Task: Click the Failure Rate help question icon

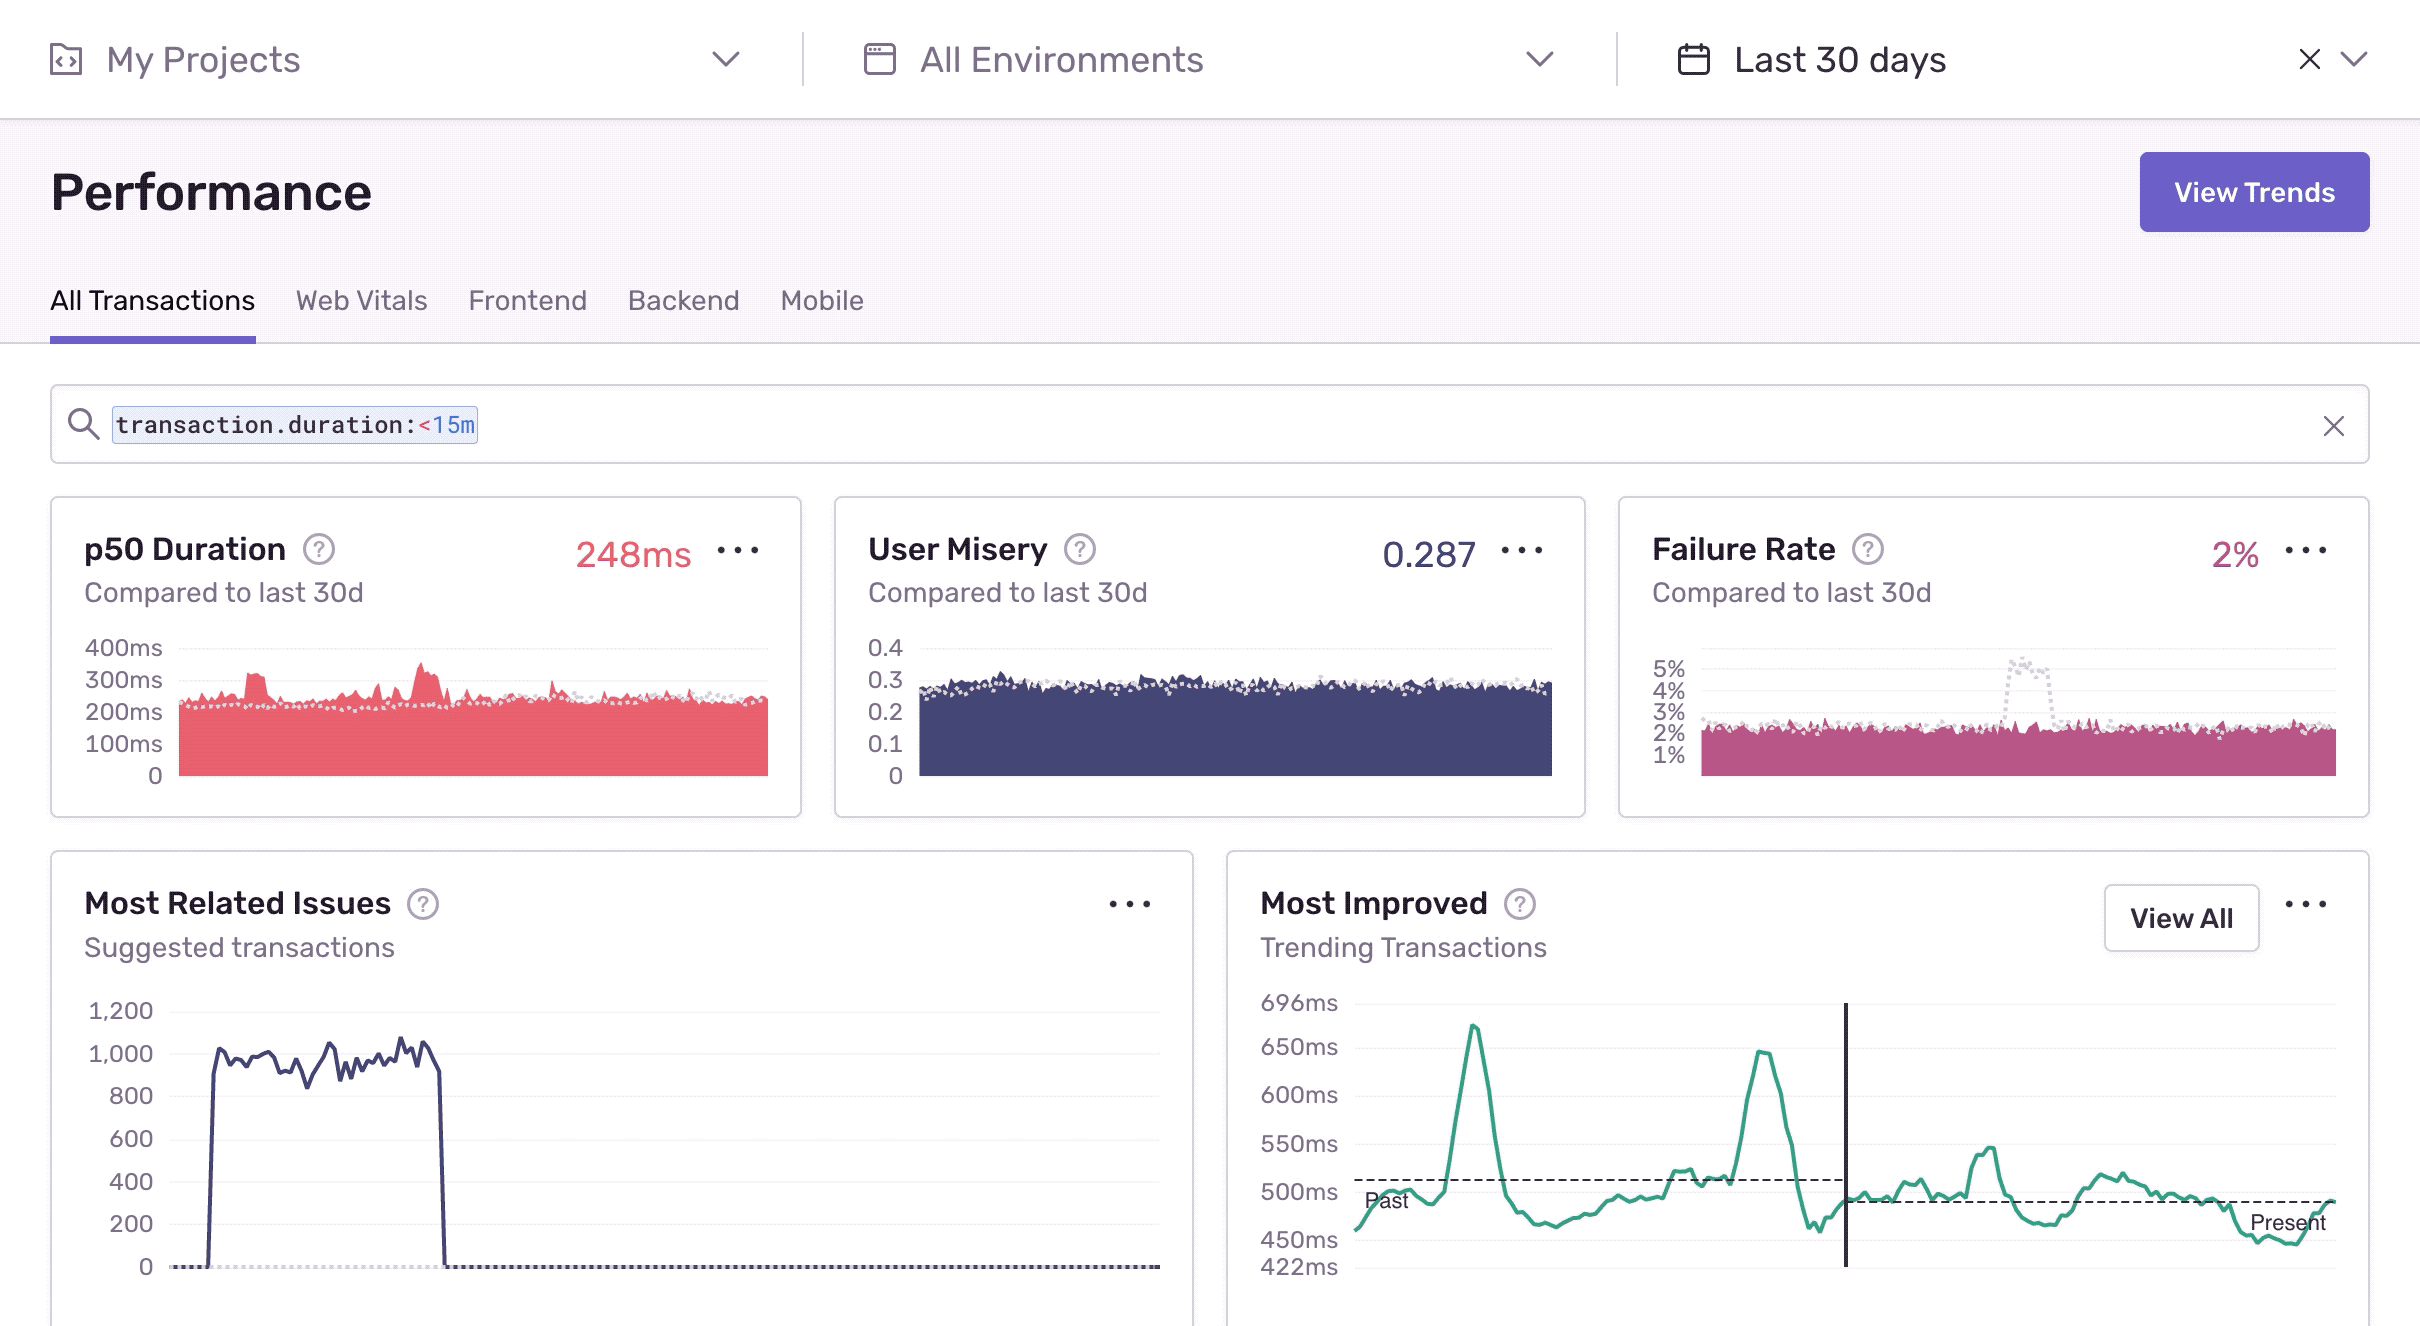Action: 1868,548
